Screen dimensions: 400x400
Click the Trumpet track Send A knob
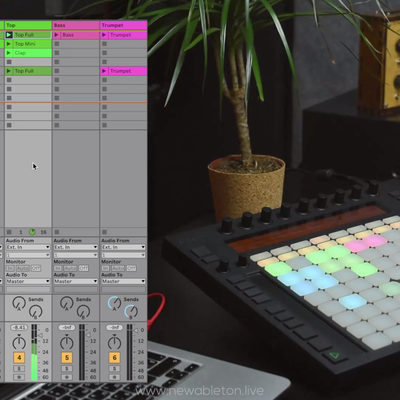tap(114, 303)
